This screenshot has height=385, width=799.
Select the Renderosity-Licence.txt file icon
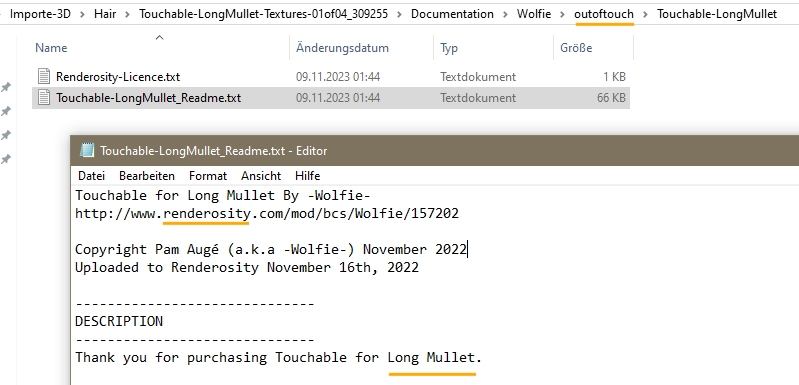tap(44, 76)
